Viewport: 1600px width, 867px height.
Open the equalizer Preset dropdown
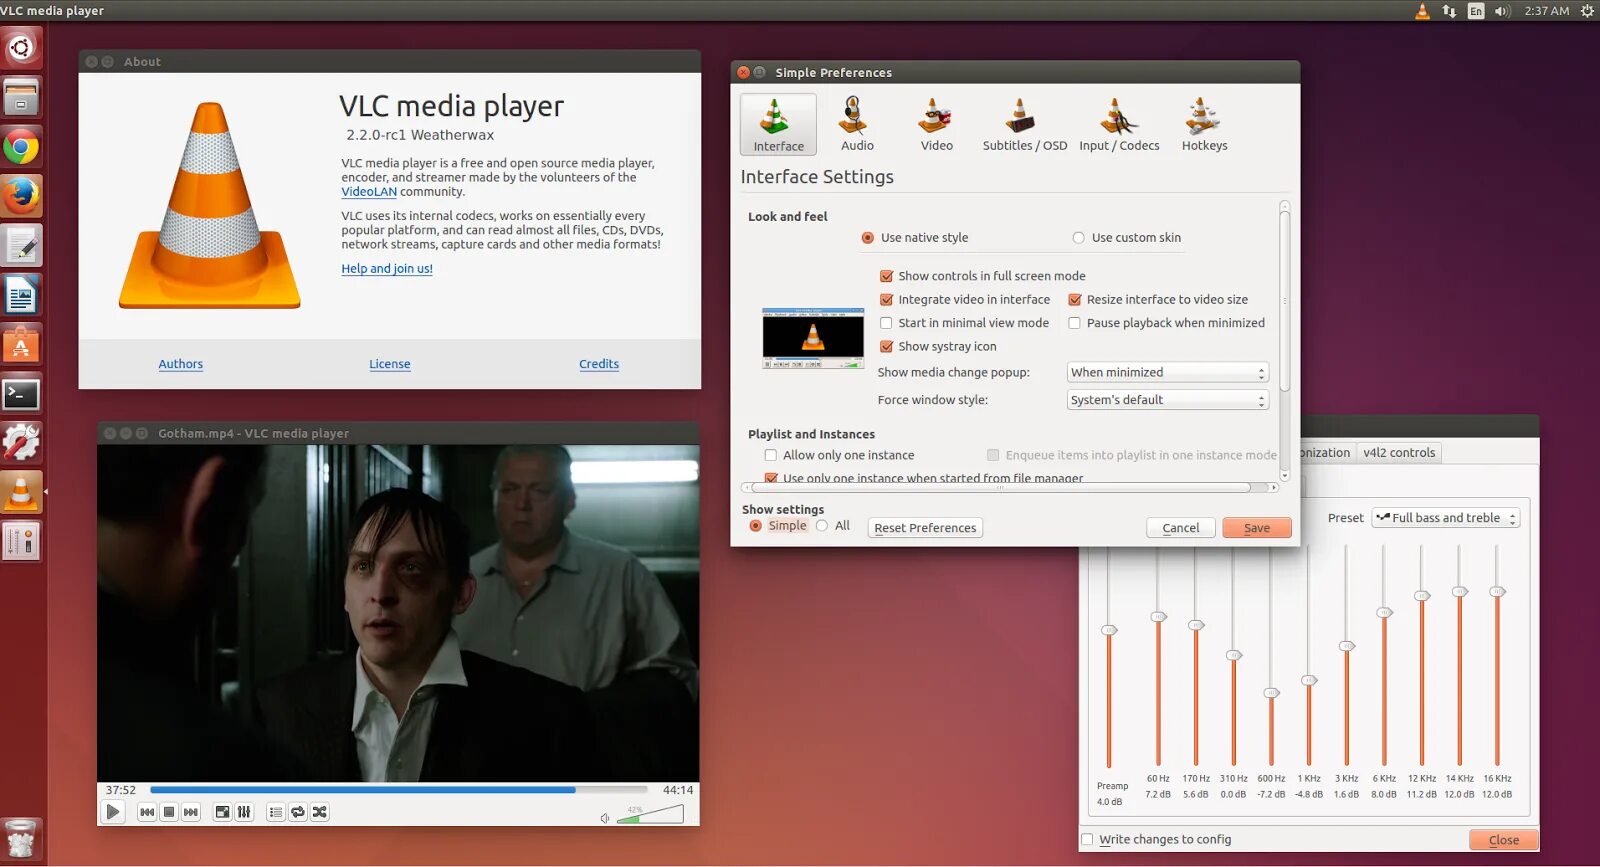tap(1446, 518)
